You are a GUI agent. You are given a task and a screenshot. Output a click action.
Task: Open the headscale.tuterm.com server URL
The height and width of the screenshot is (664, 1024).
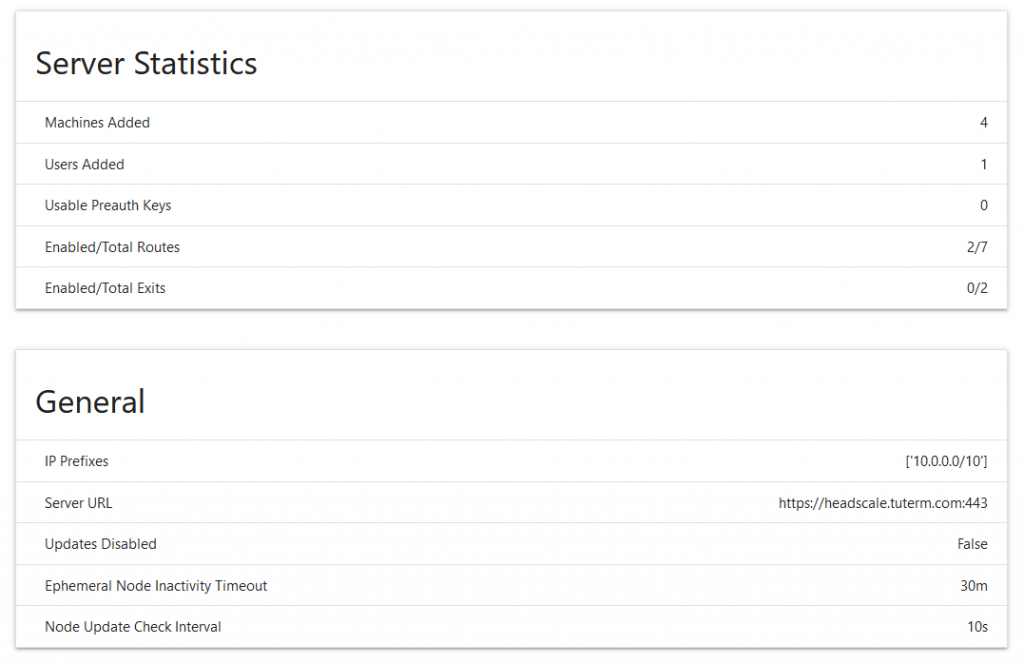tap(883, 503)
